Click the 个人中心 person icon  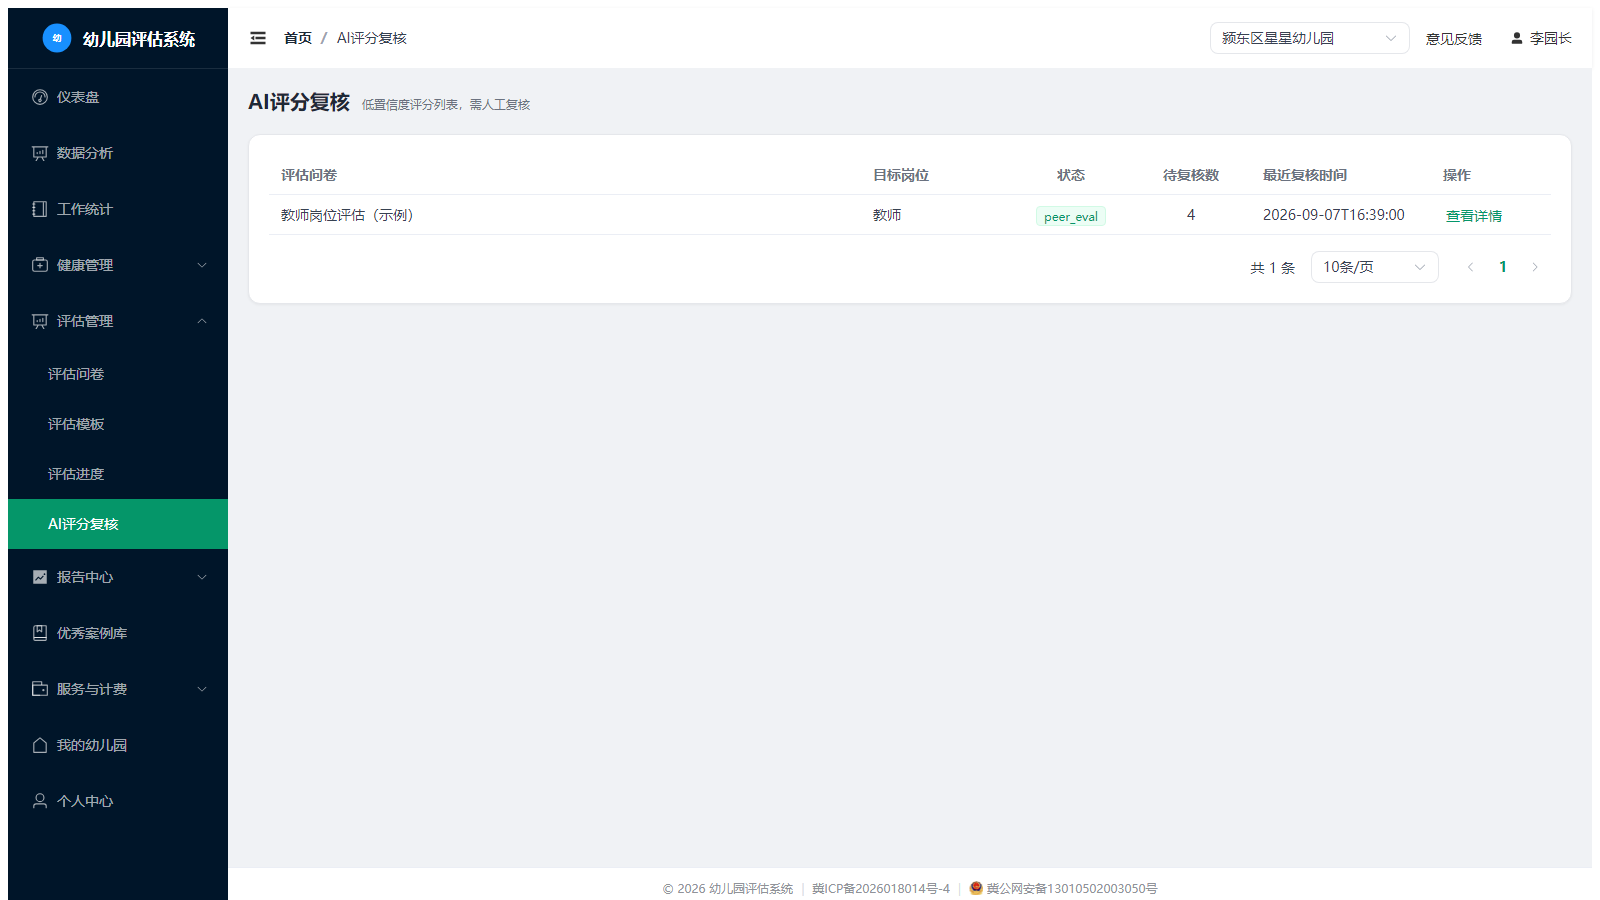click(40, 801)
